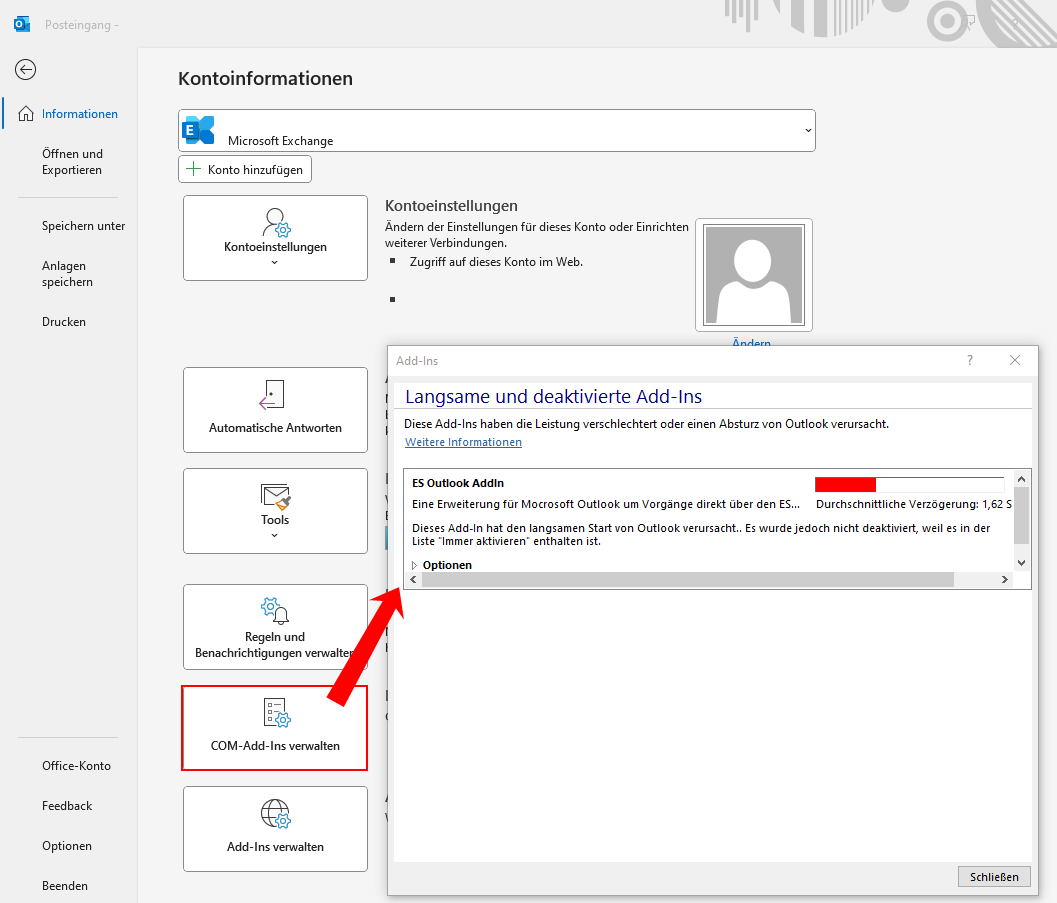Click the back arrow icon in Backstage
The image size is (1057, 903).
tap(26, 69)
